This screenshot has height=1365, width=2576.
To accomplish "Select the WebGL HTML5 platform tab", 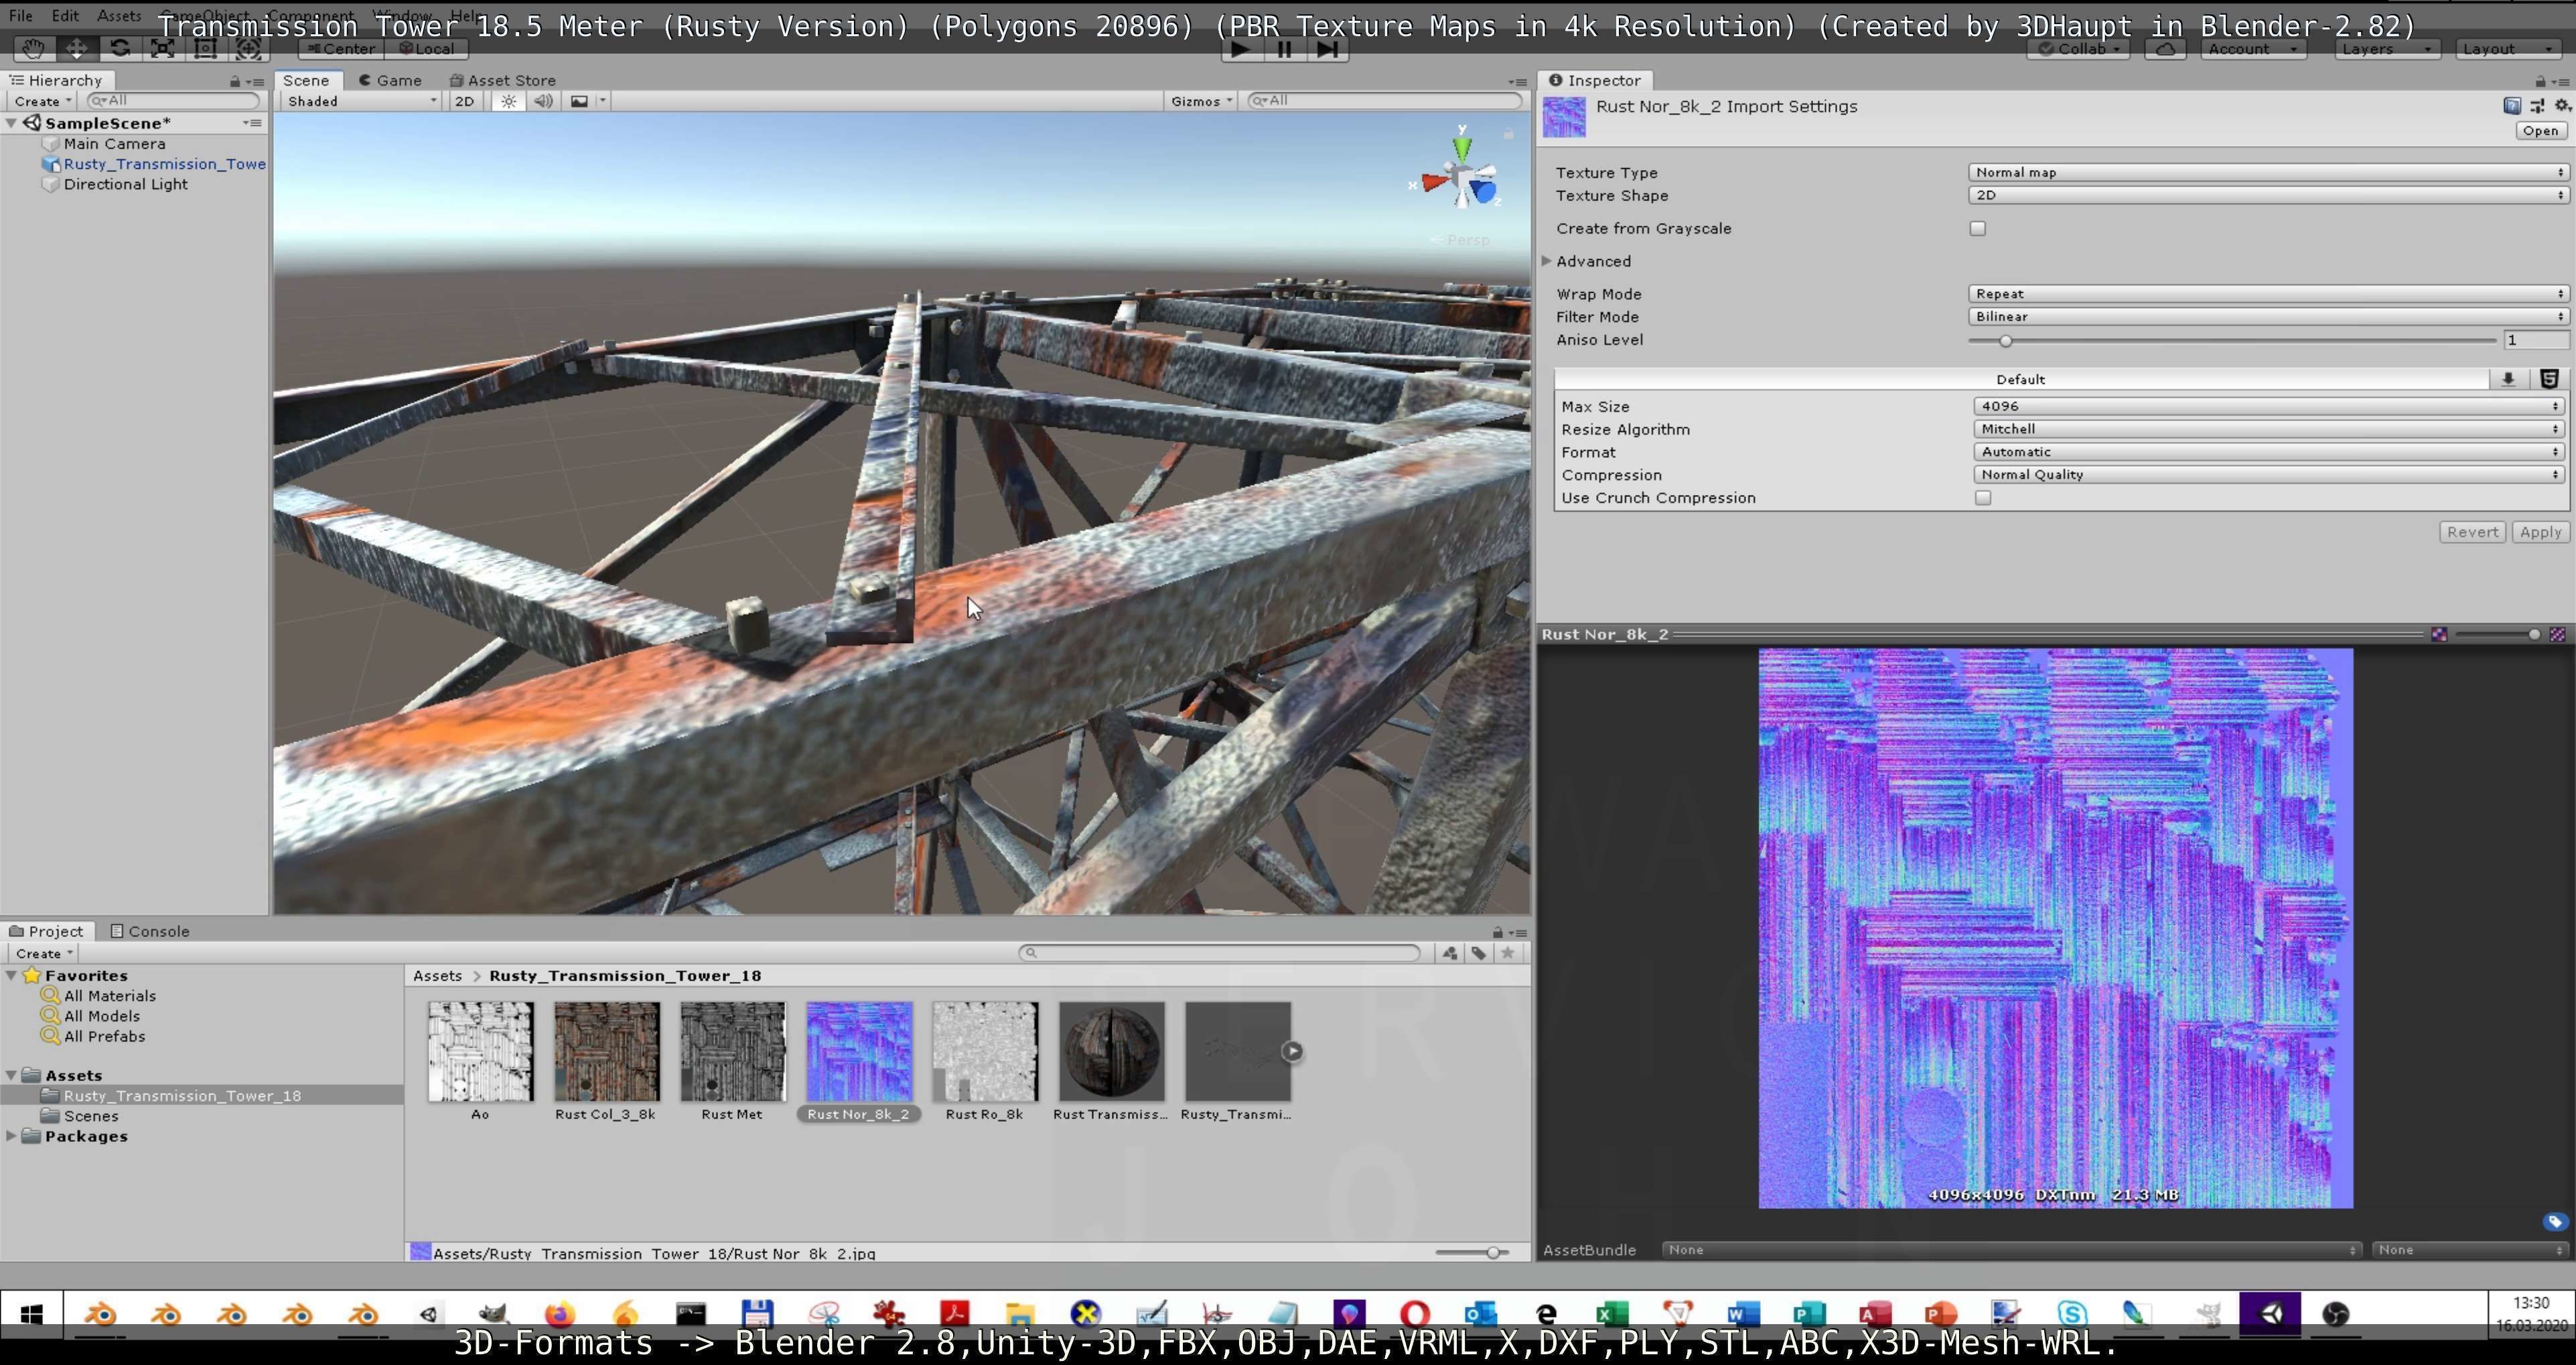I will point(2549,379).
